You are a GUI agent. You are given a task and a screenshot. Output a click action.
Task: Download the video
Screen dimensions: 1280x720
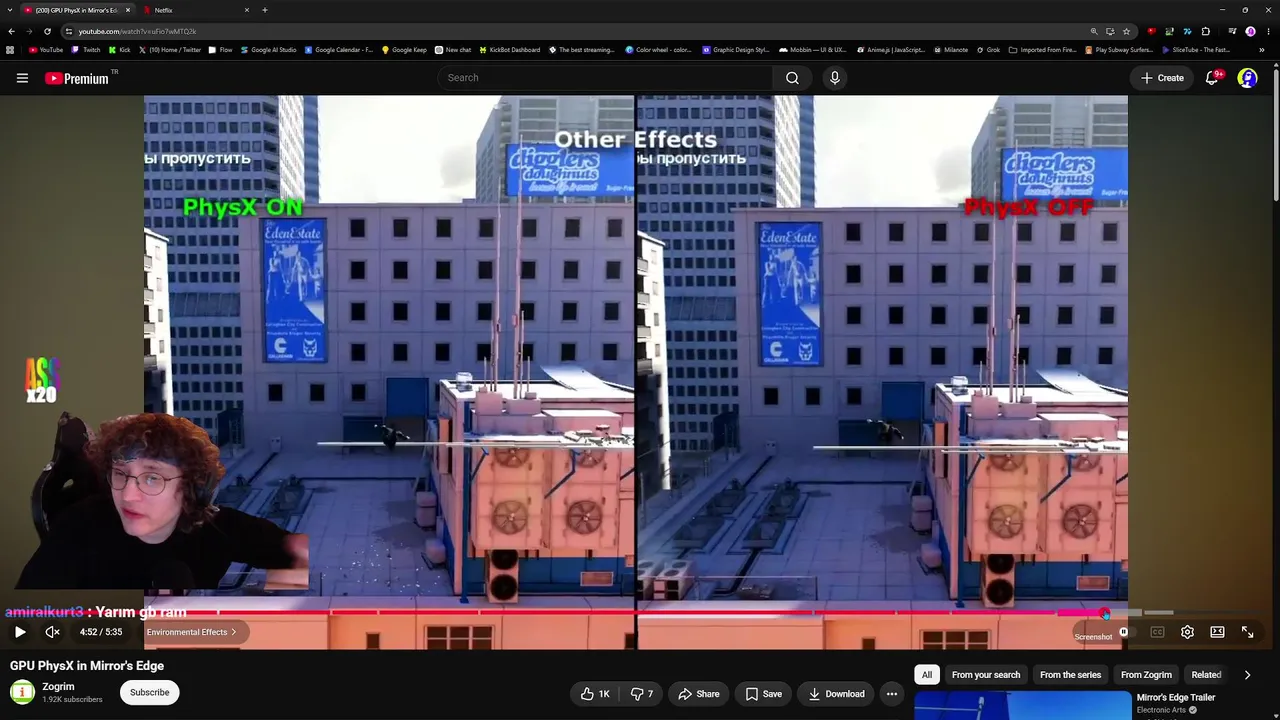(837, 694)
